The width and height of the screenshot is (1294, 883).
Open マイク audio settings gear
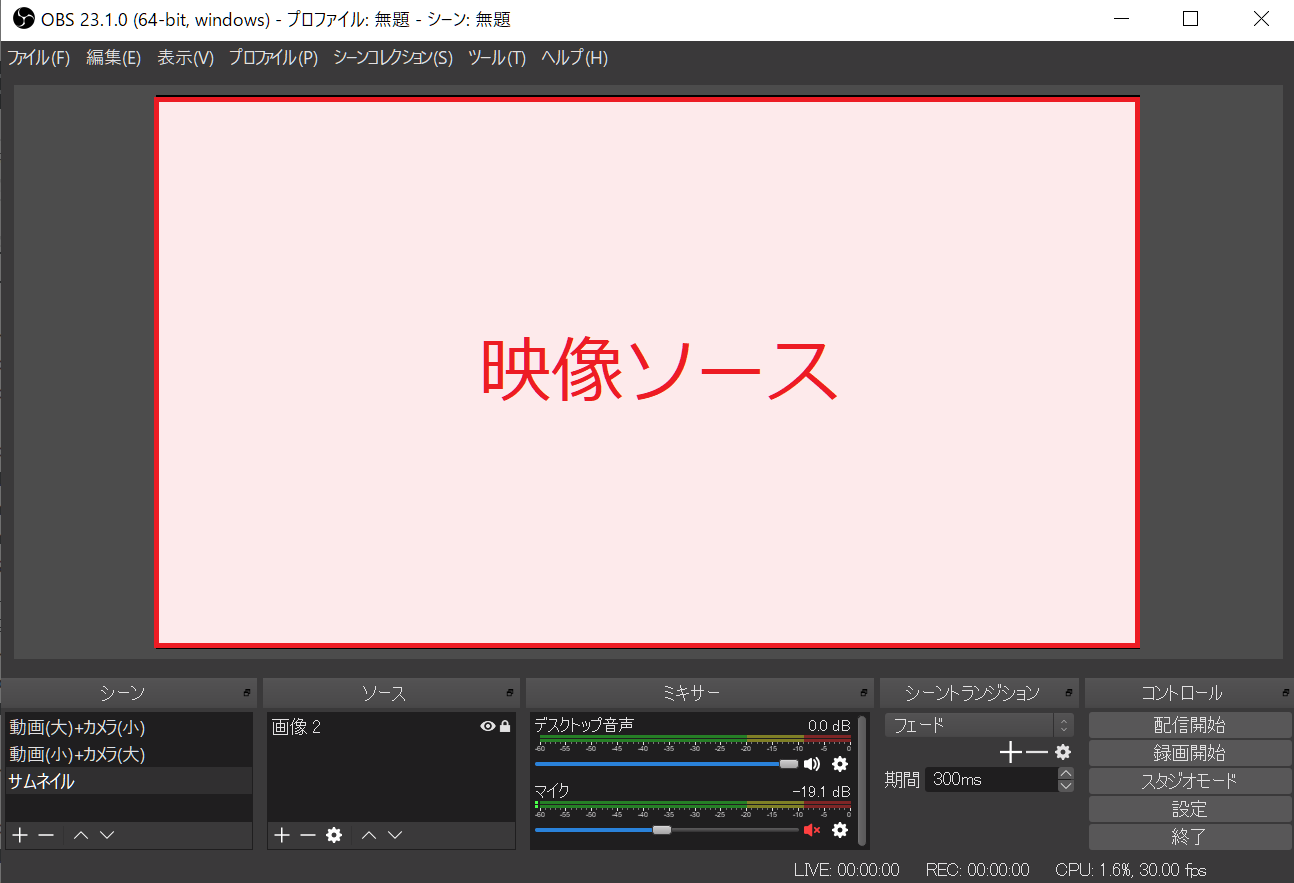[x=840, y=830]
